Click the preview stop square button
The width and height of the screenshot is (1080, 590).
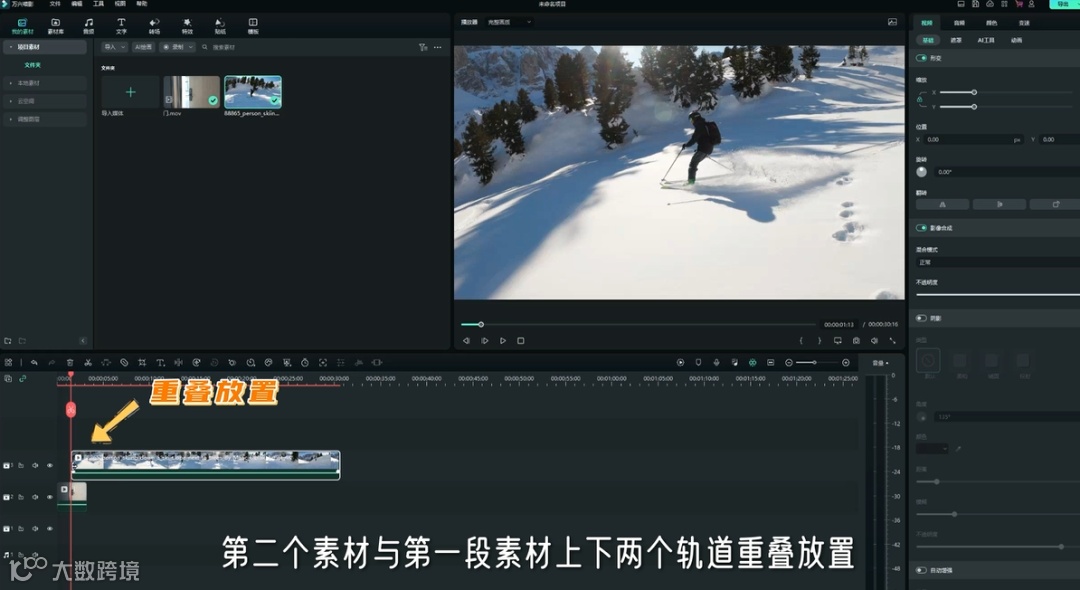[x=521, y=341]
